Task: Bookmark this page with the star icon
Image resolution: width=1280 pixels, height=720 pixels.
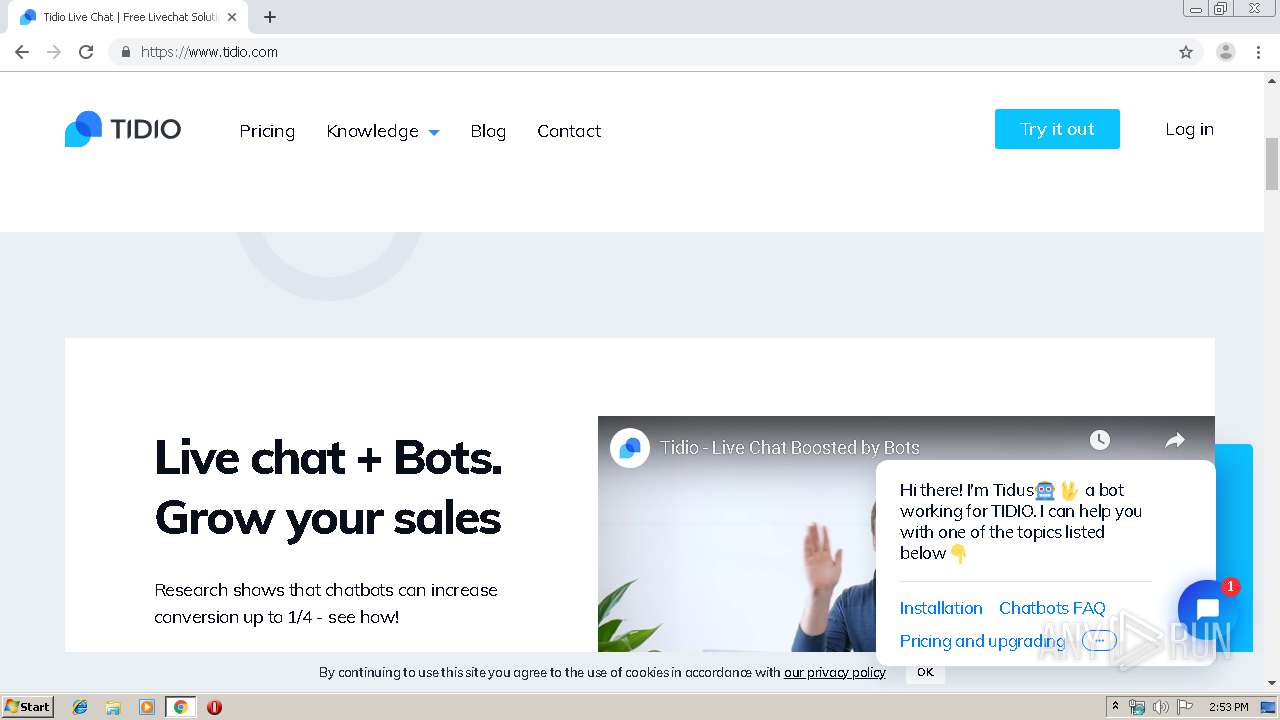Action: pyautogui.click(x=1186, y=52)
